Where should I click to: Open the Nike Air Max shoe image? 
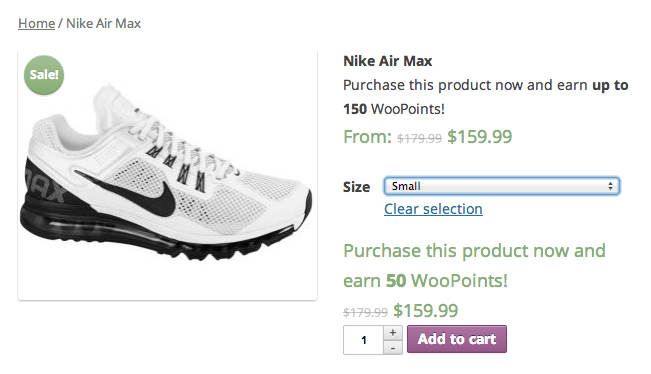167,175
